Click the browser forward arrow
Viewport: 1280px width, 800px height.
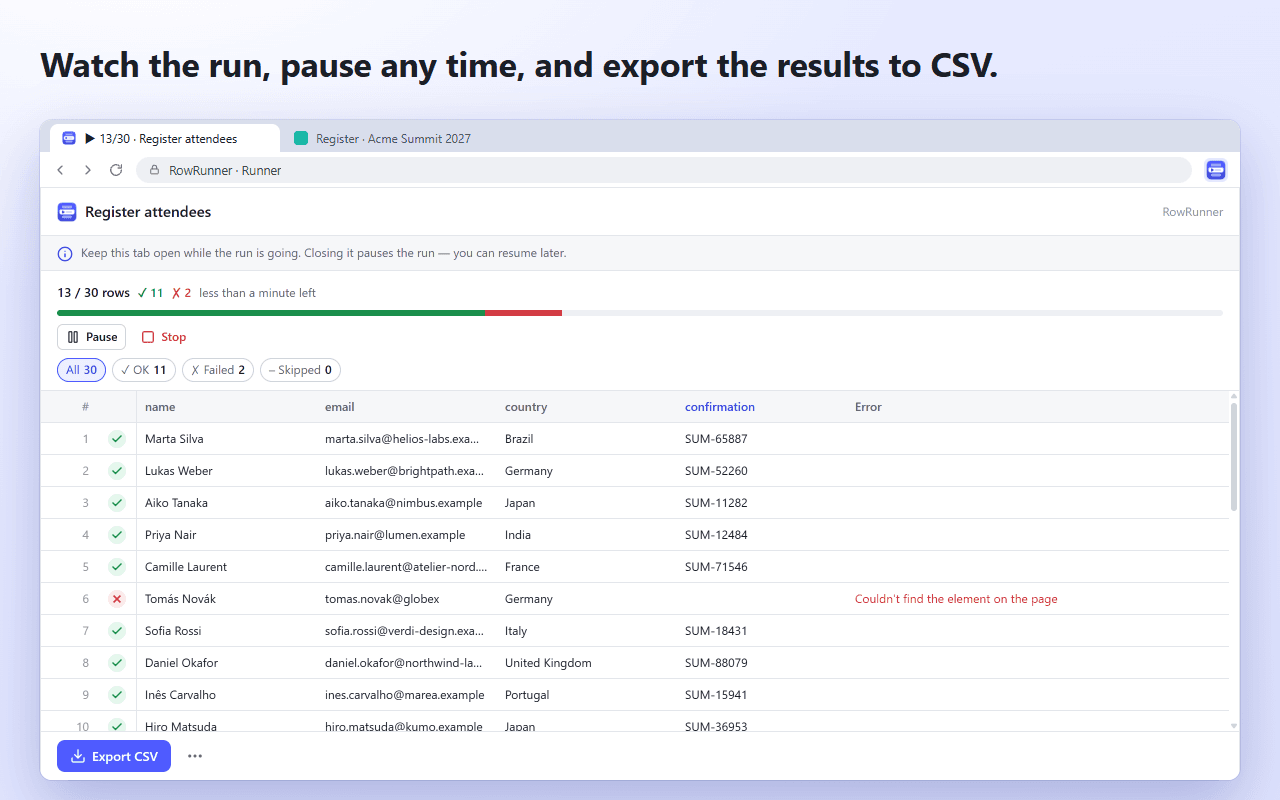(88, 170)
